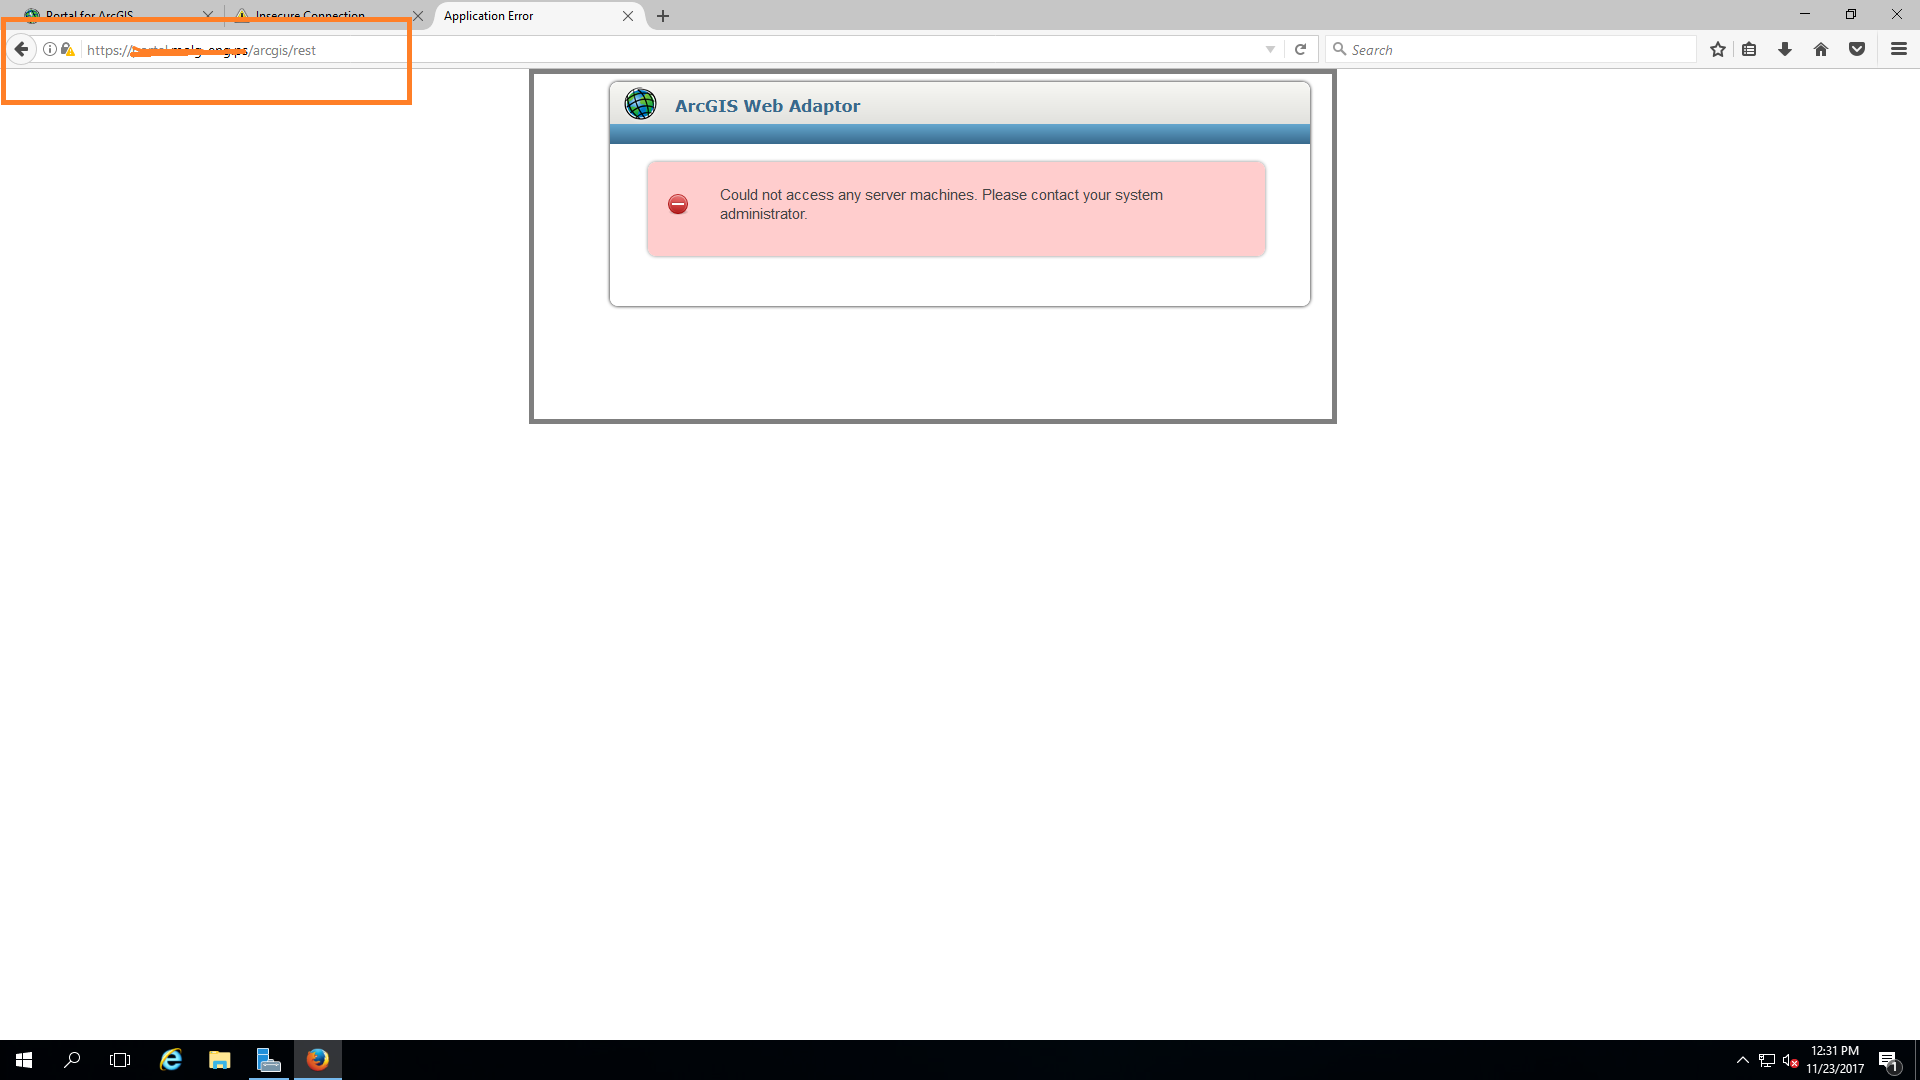1920x1080 pixels.
Task: Go to the Firefox home page
Action: 1820,49
